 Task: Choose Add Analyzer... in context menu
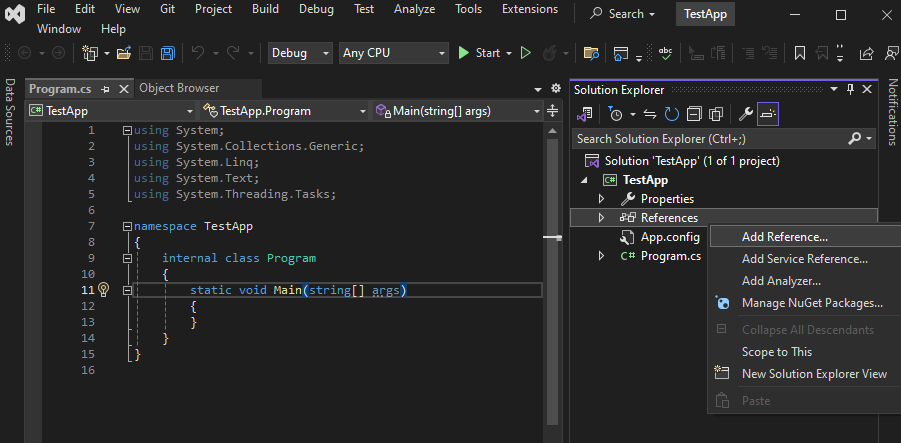coord(806,281)
